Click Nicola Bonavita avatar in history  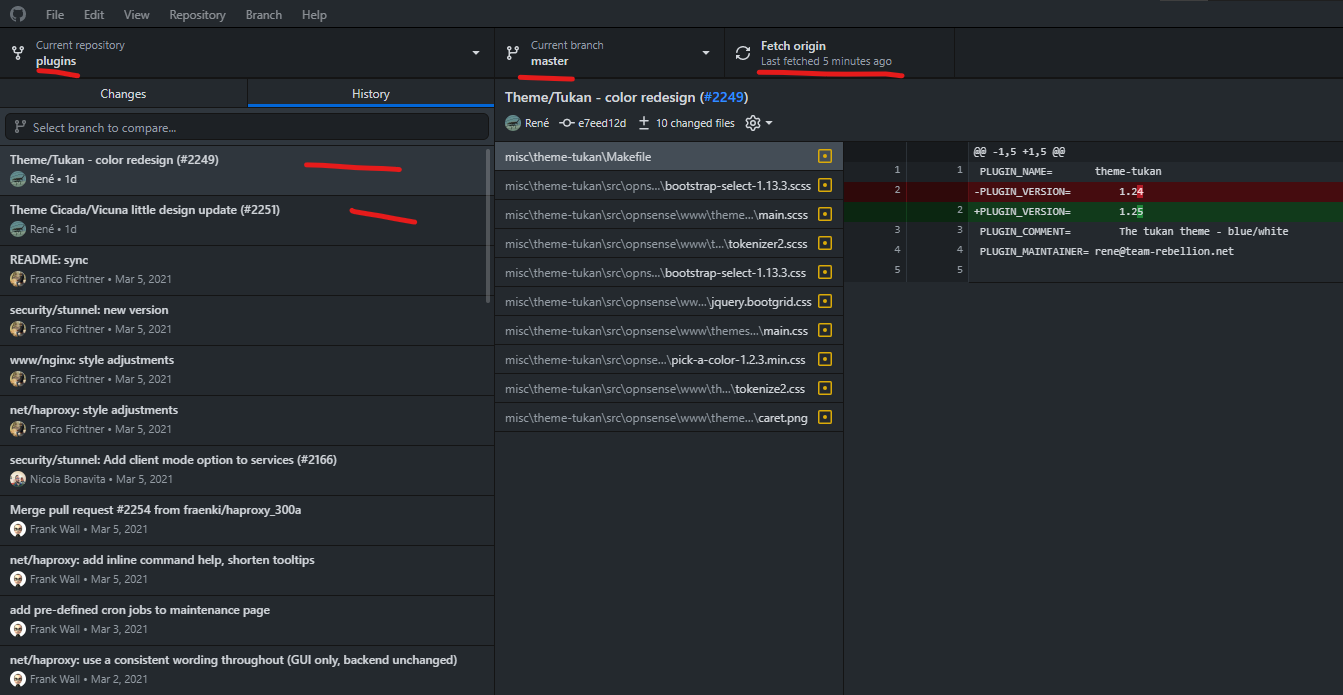coord(18,479)
